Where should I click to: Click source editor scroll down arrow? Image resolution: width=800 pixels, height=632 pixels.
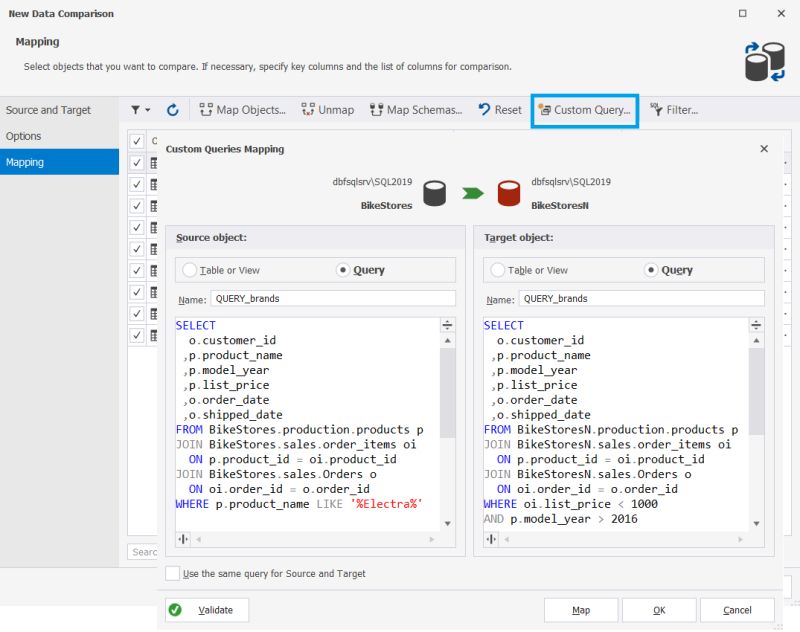[447, 523]
